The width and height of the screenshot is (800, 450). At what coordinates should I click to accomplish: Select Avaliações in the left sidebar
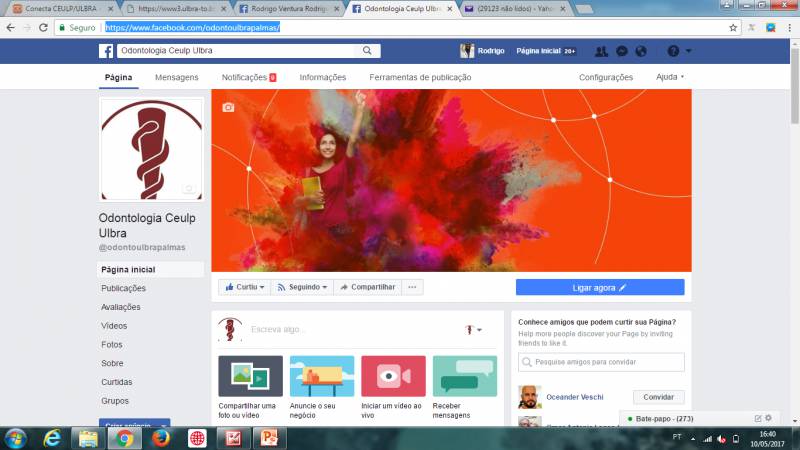(121, 307)
